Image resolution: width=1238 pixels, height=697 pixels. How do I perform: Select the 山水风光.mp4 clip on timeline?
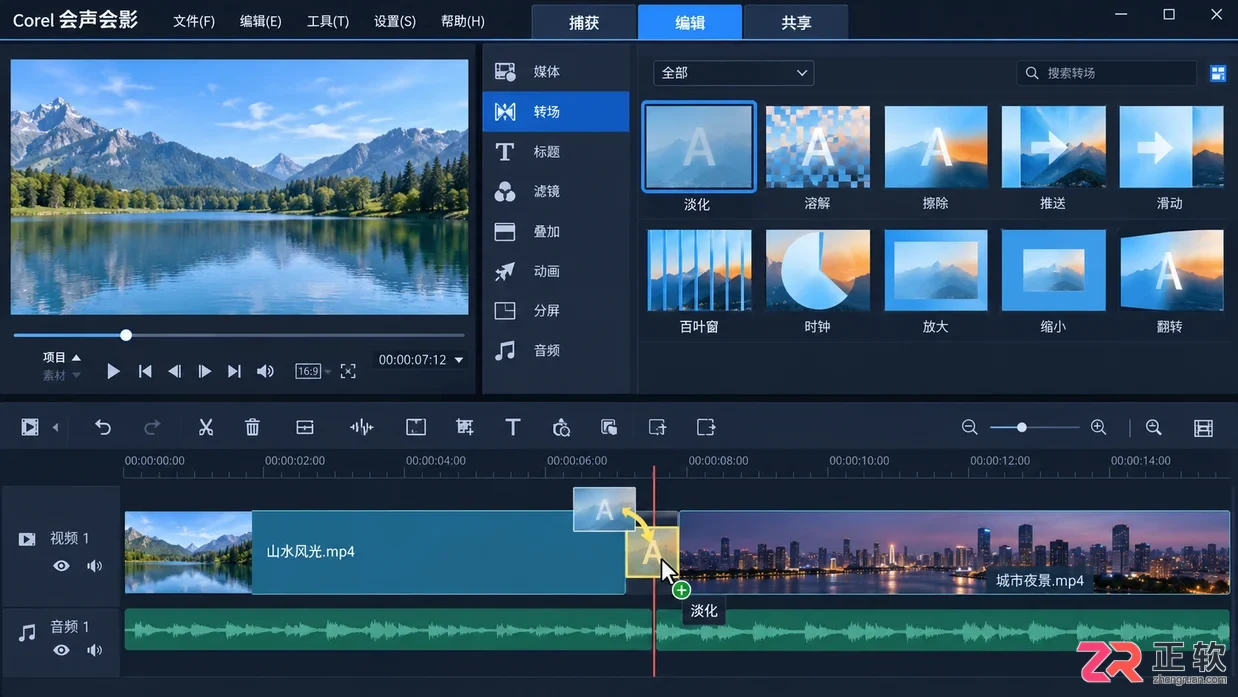pyautogui.click(x=375, y=552)
